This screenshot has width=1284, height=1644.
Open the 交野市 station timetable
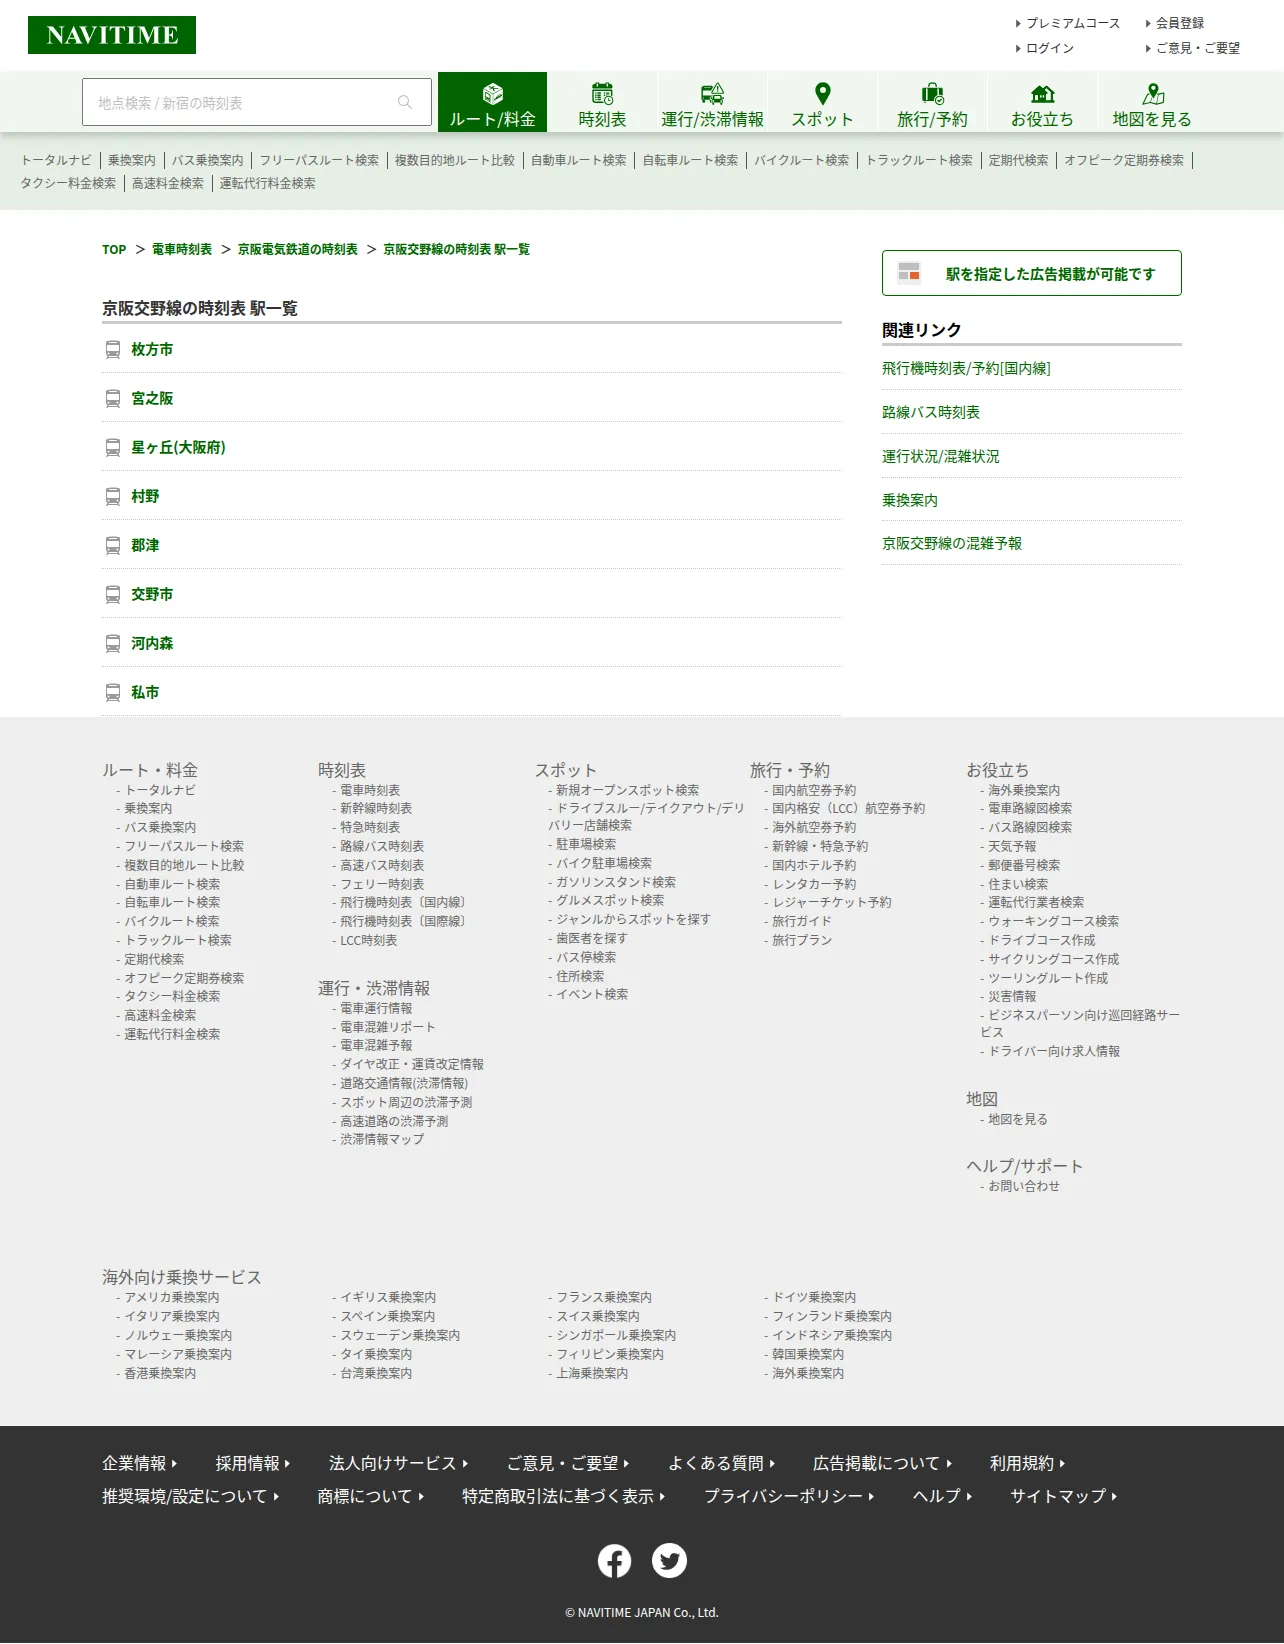(152, 595)
